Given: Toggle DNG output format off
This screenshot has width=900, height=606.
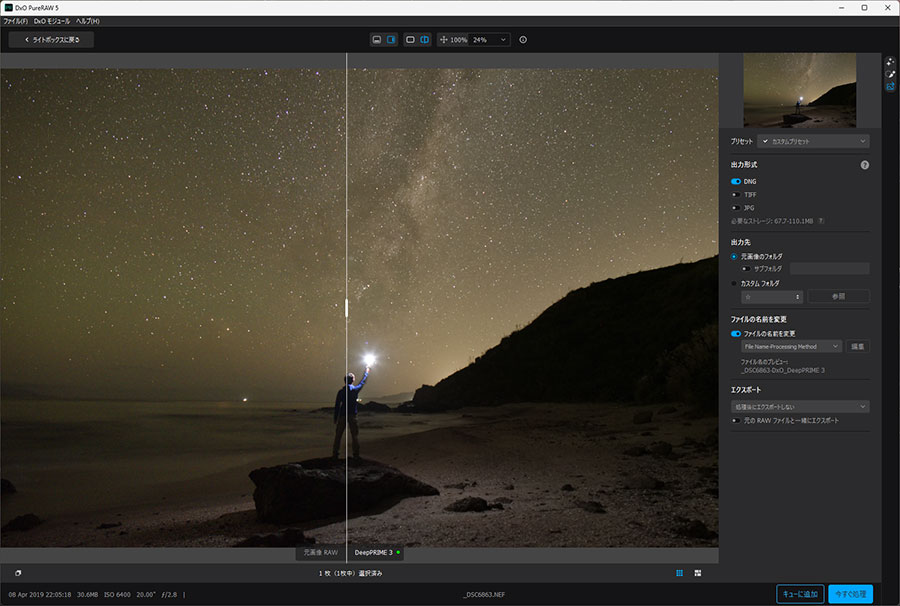Looking at the screenshot, I should click(x=736, y=181).
